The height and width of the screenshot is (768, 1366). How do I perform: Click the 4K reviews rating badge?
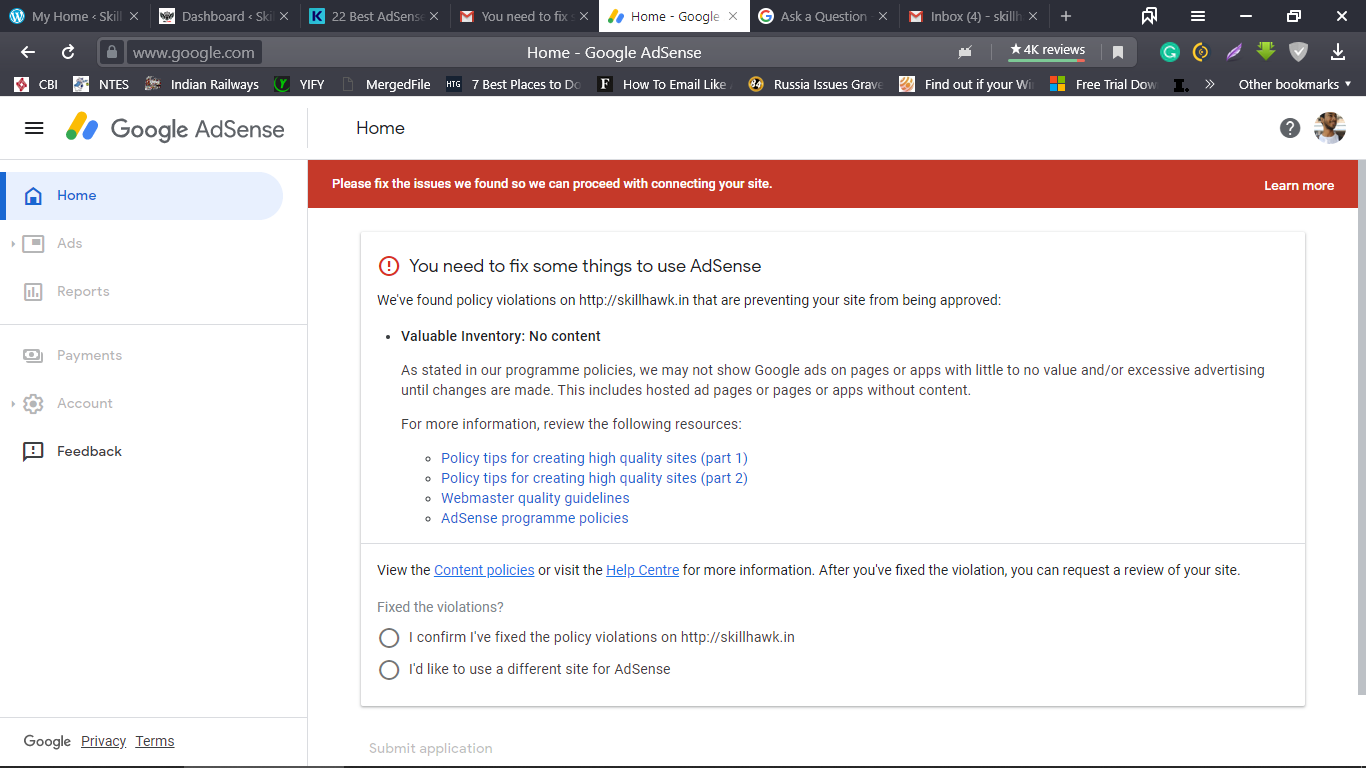click(x=1047, y=51)
